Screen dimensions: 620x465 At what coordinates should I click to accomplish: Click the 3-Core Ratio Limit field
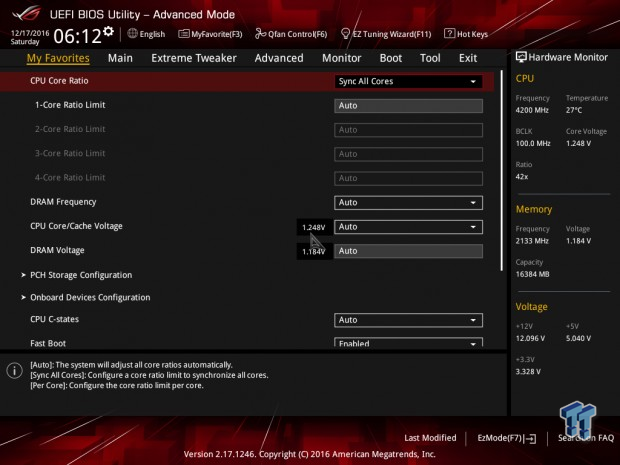(408, 154)
